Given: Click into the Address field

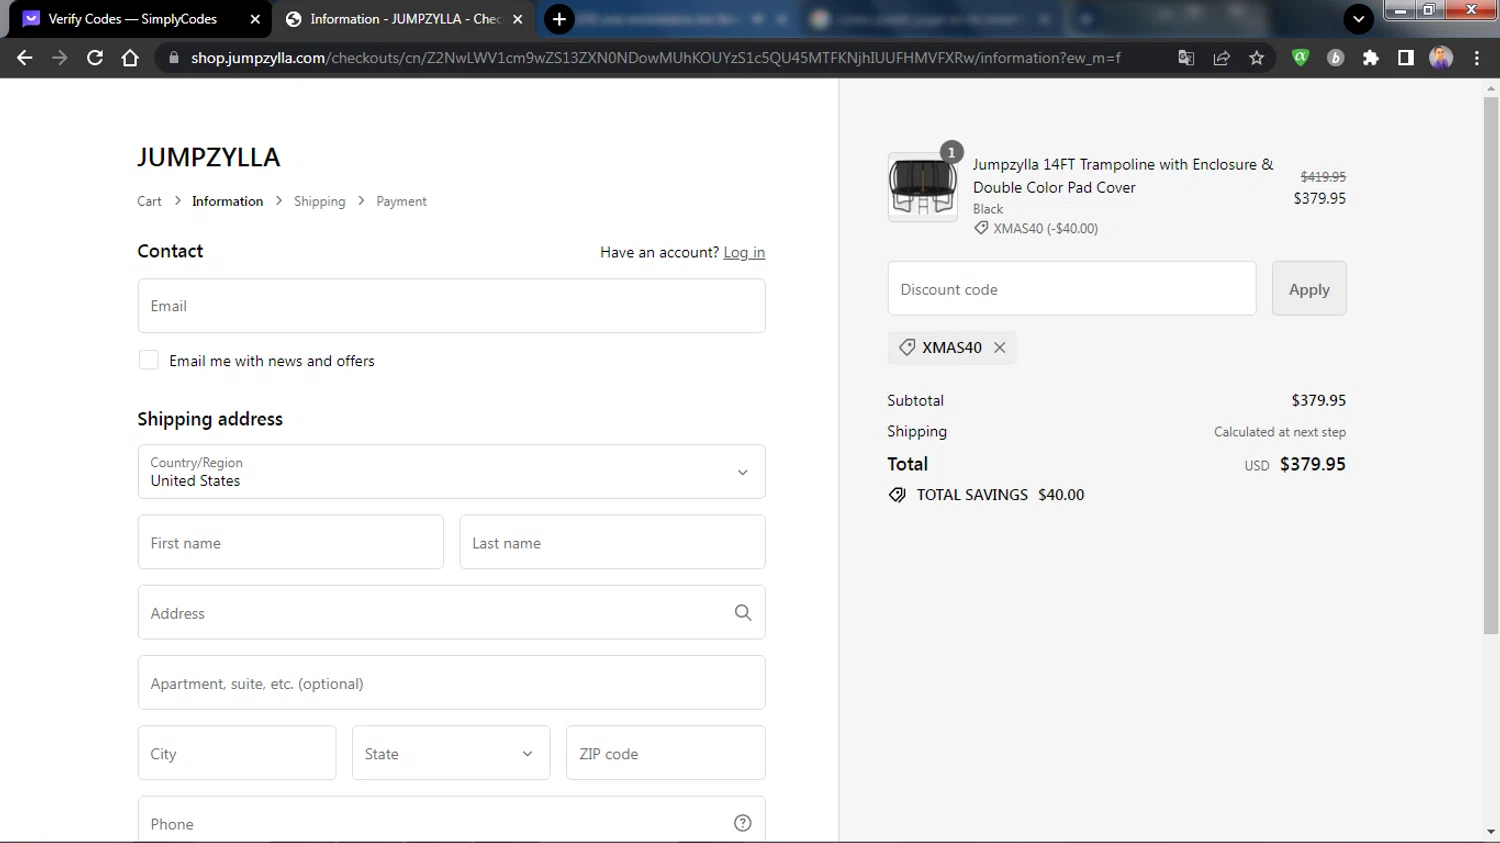Looking at the screenshot, I should coord(451,612).
